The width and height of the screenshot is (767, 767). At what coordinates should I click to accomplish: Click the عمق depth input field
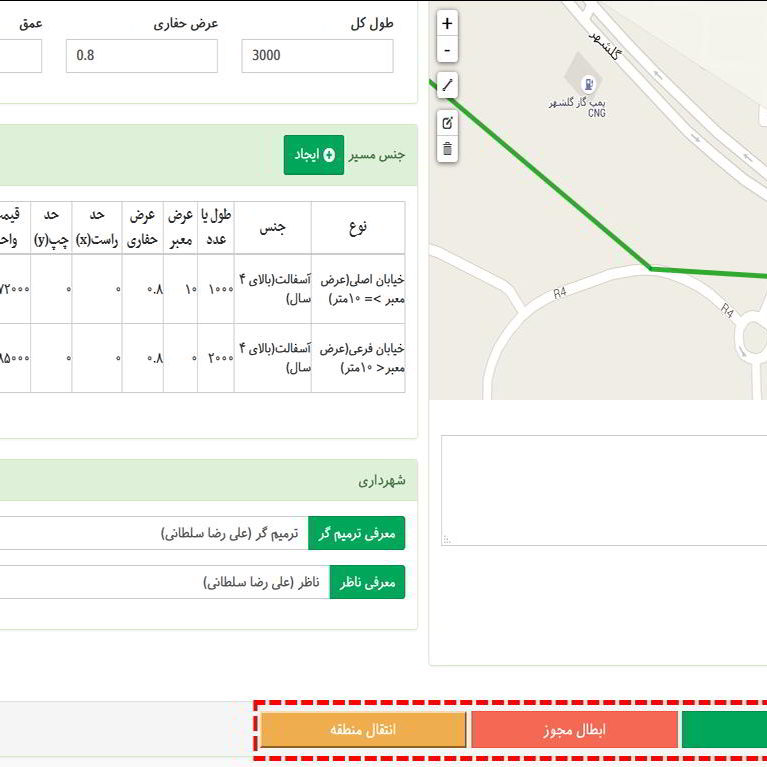pyautogui.click(x=20, y=56)
